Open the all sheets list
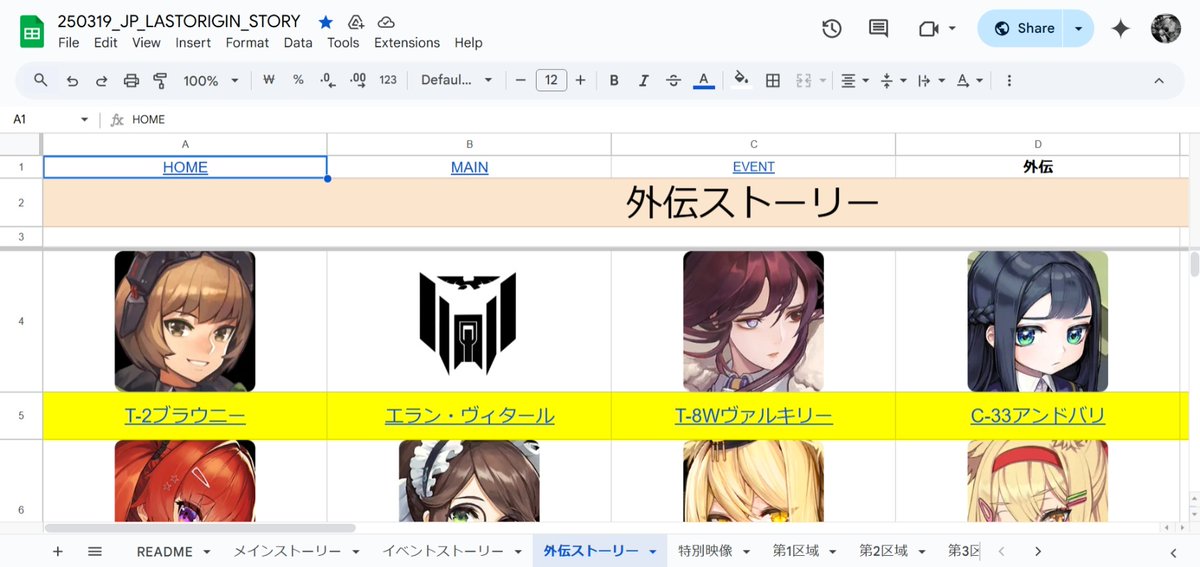 point(95,551)
